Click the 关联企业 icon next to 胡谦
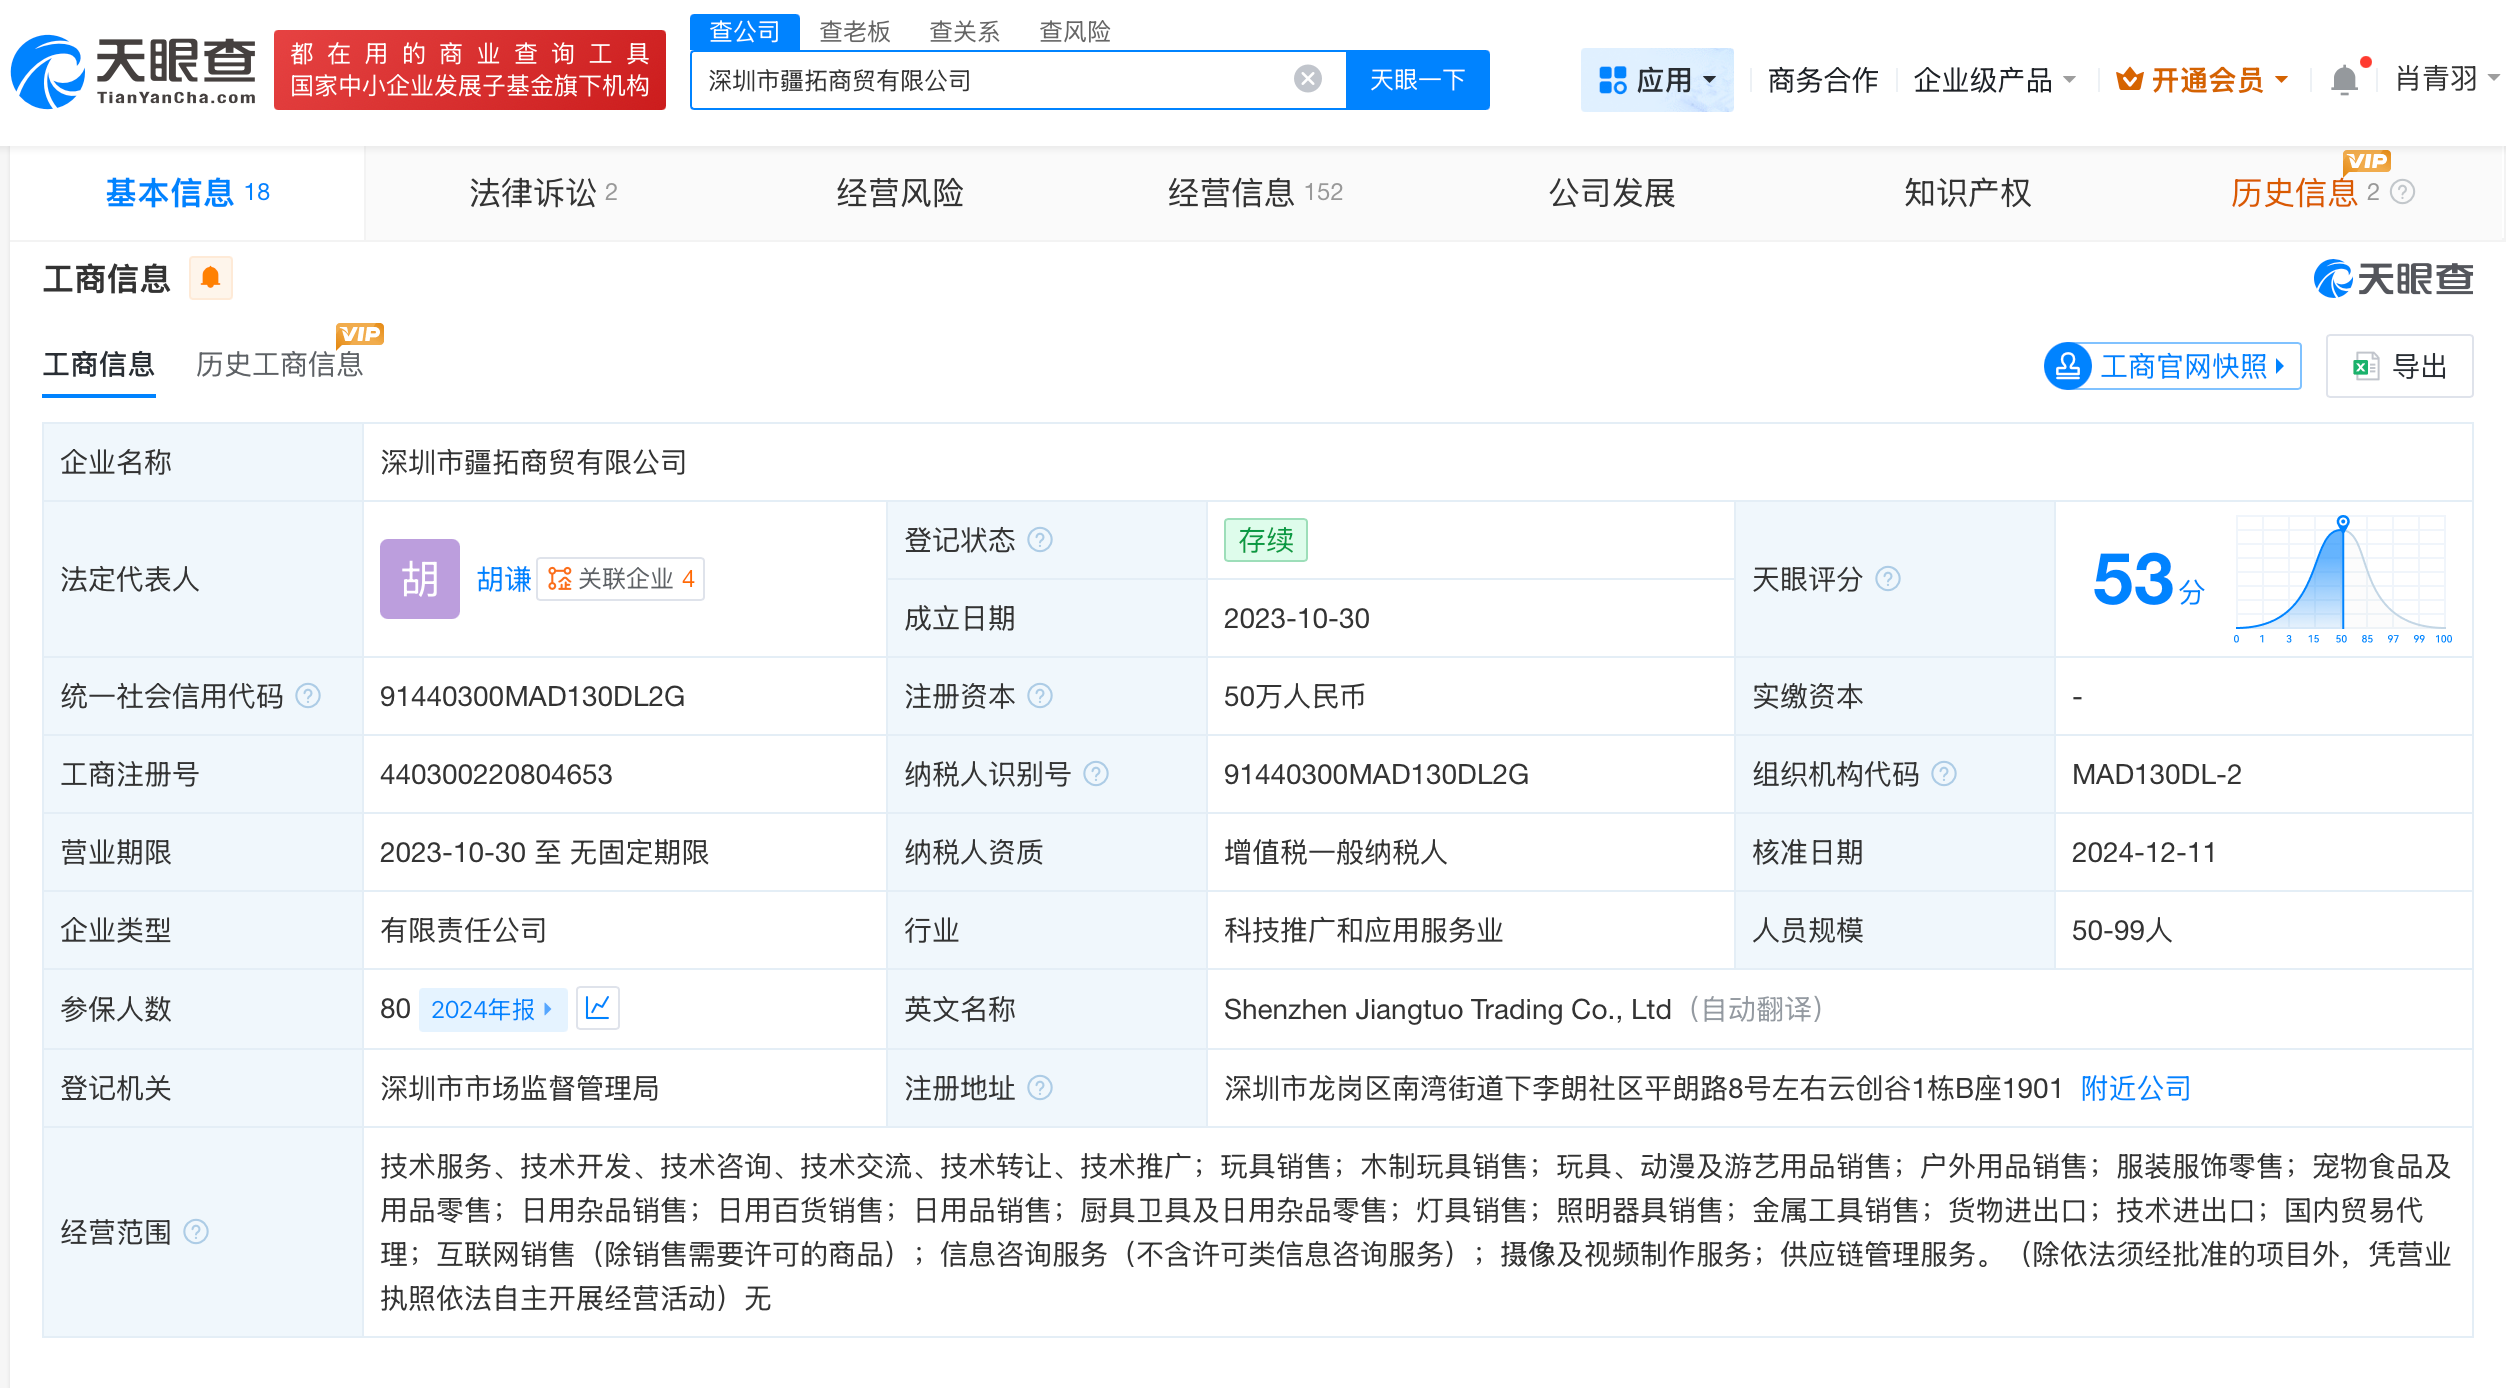This screenshot has height=1388, width=2506. pos(560,578)
